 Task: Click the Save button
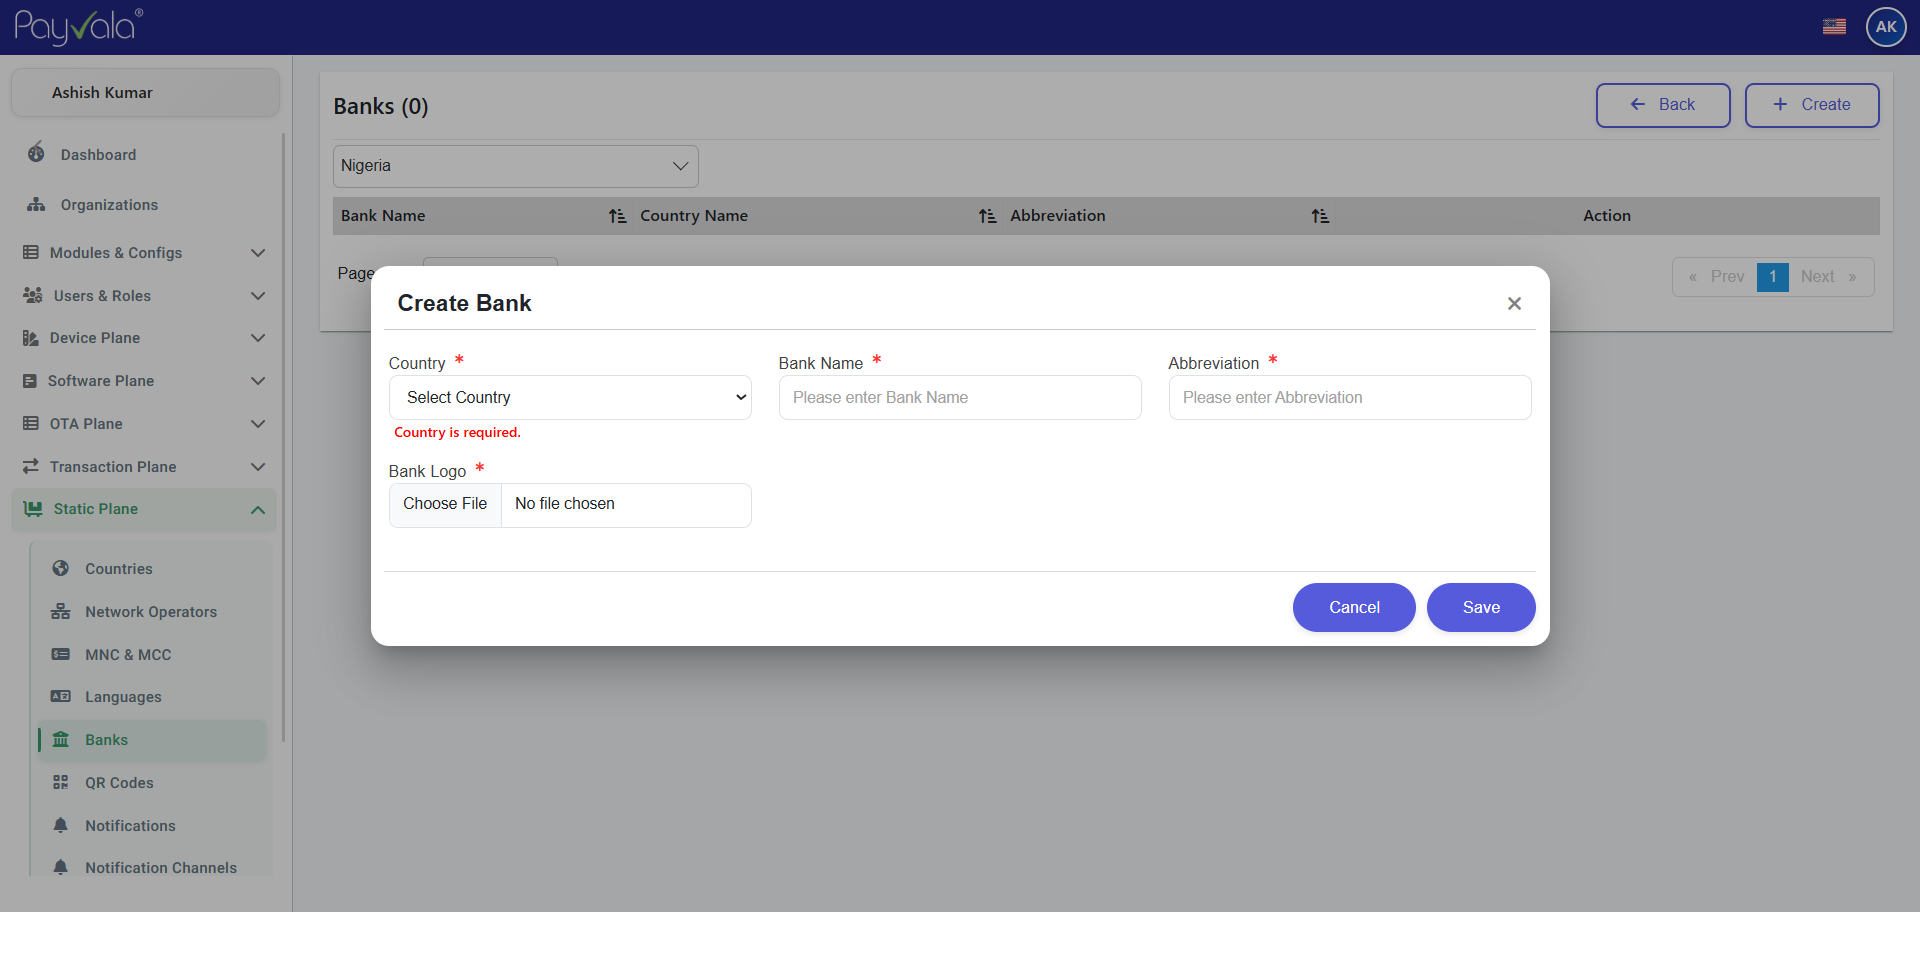1481,607
